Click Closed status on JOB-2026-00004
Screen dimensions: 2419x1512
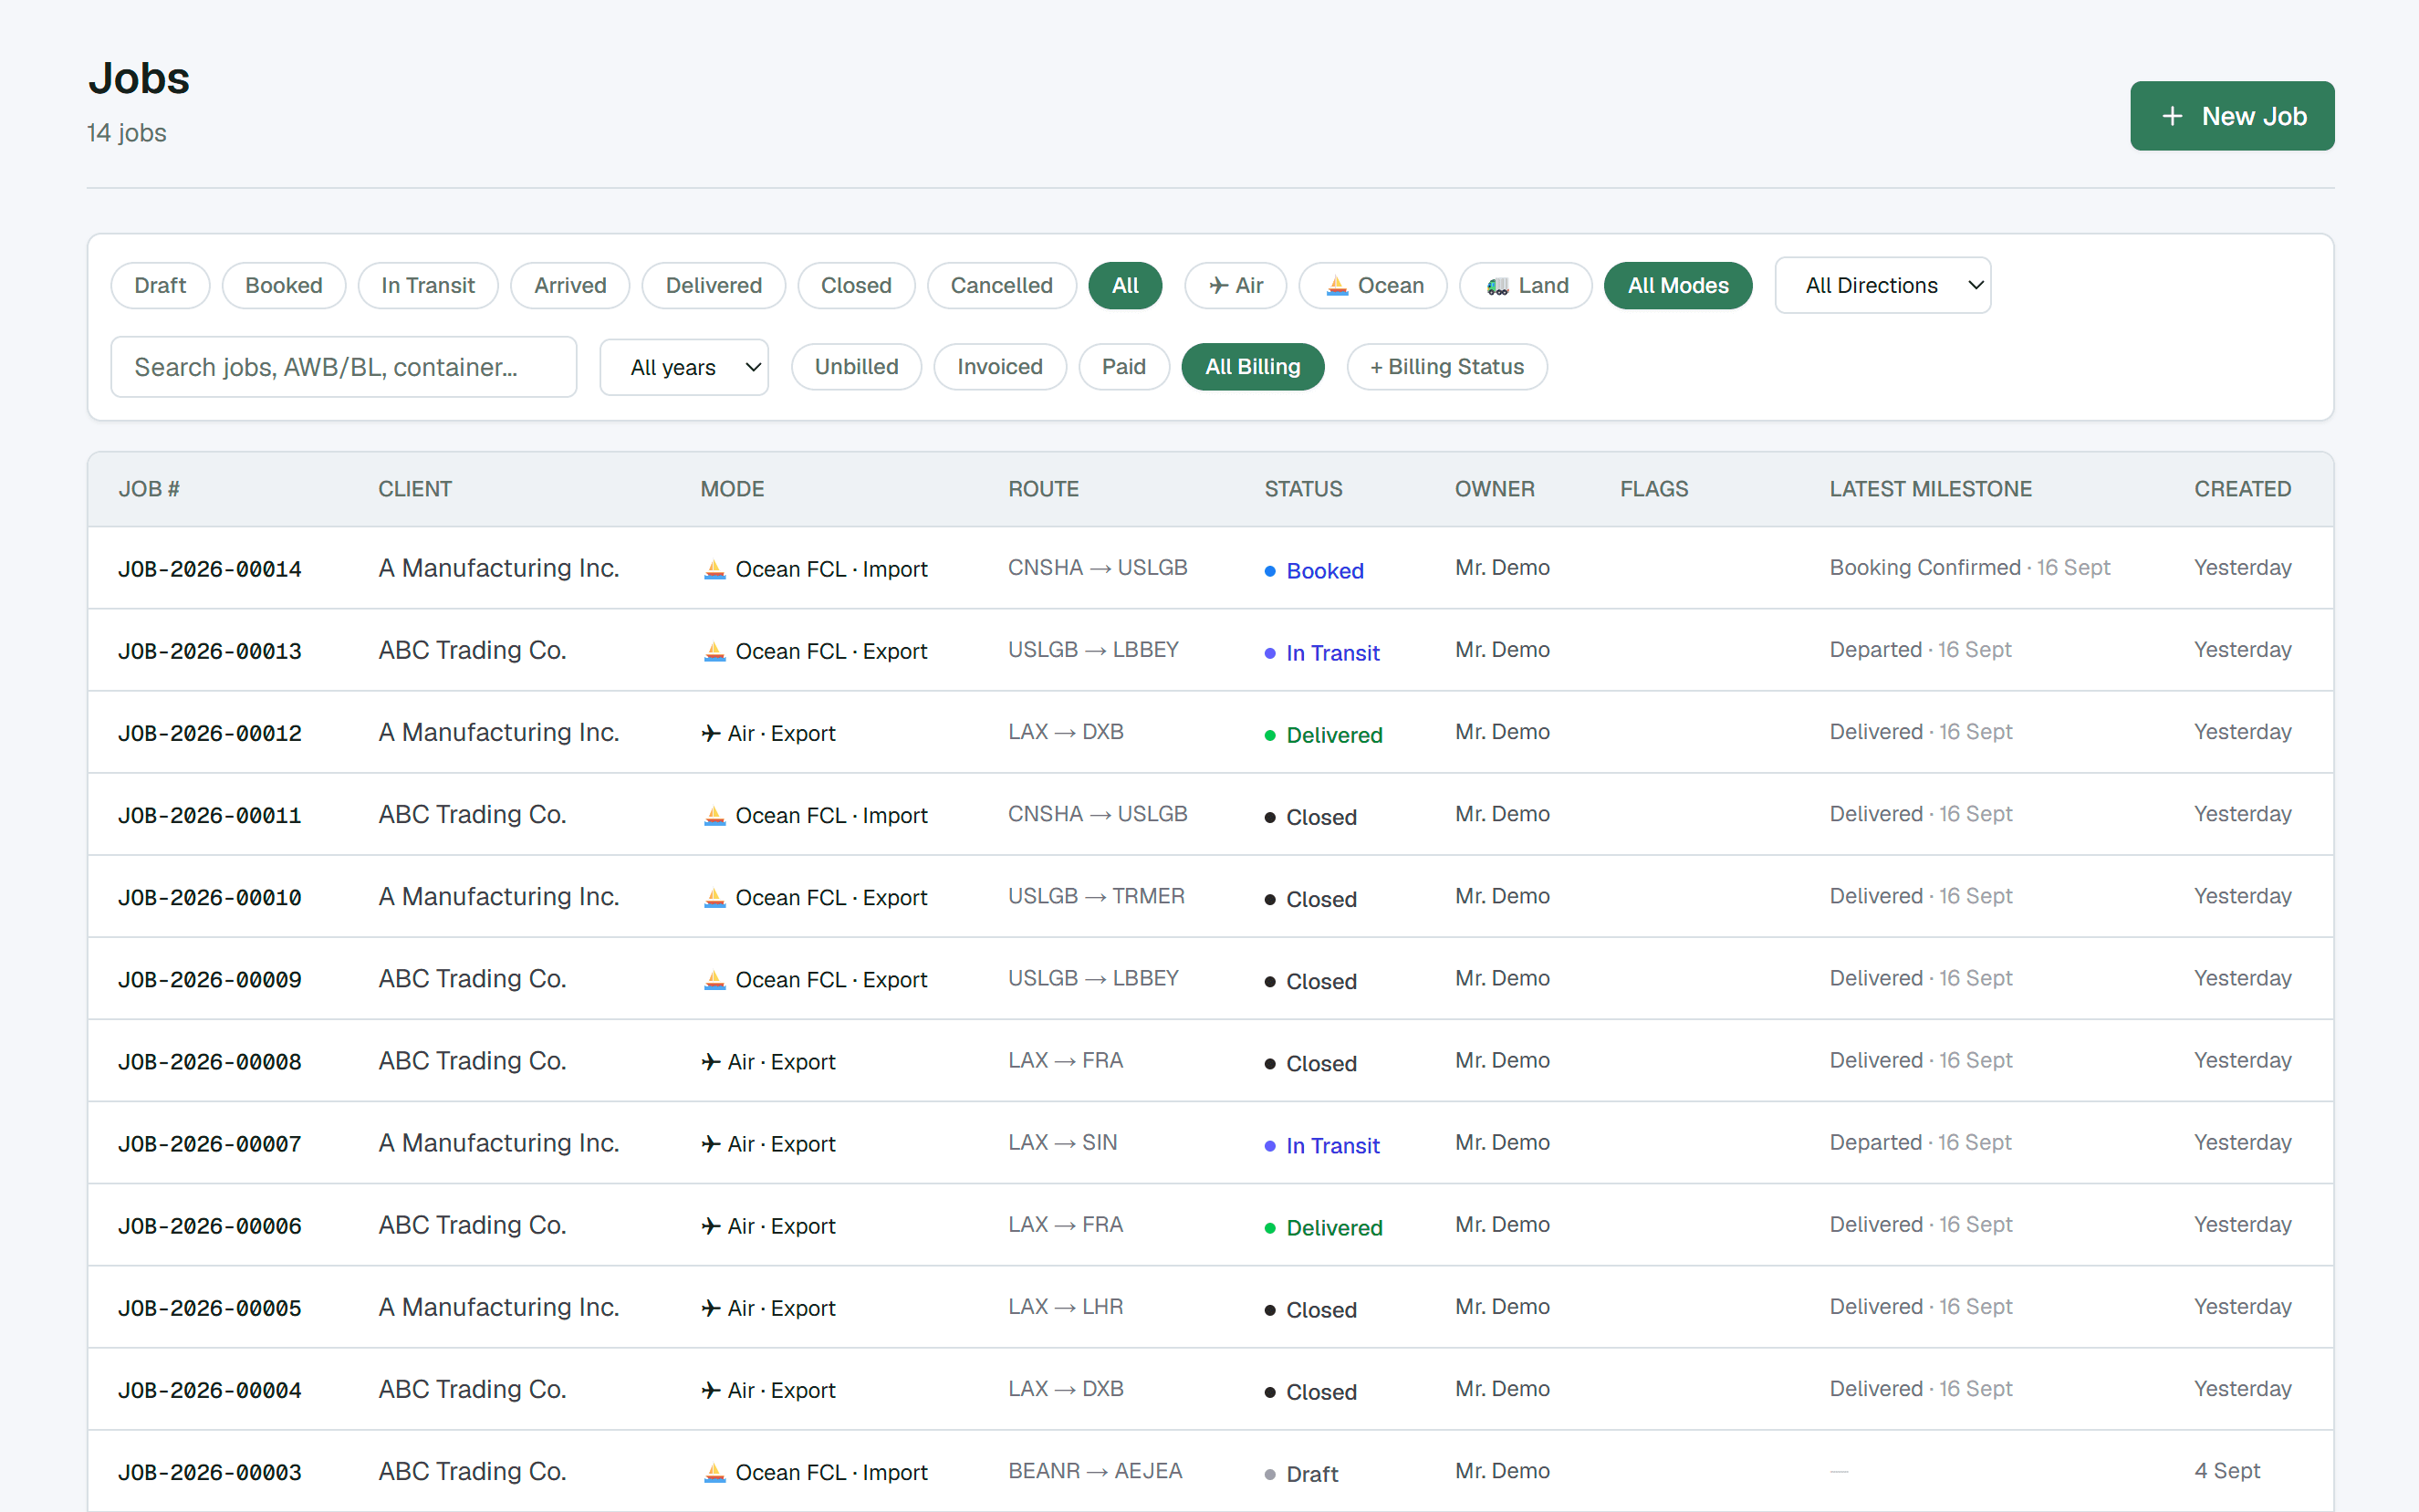click(1311, 1392)
